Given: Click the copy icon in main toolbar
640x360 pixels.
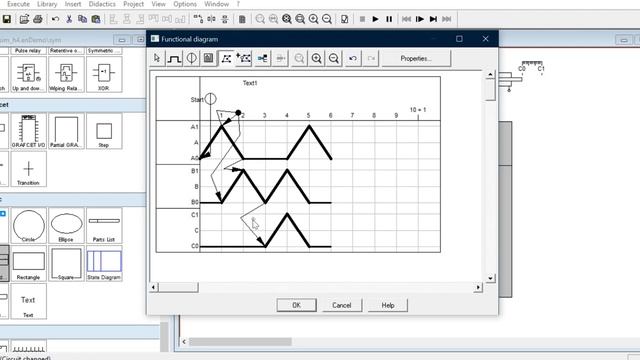Looking at the screenshot, I should click(x=82, y=19).
